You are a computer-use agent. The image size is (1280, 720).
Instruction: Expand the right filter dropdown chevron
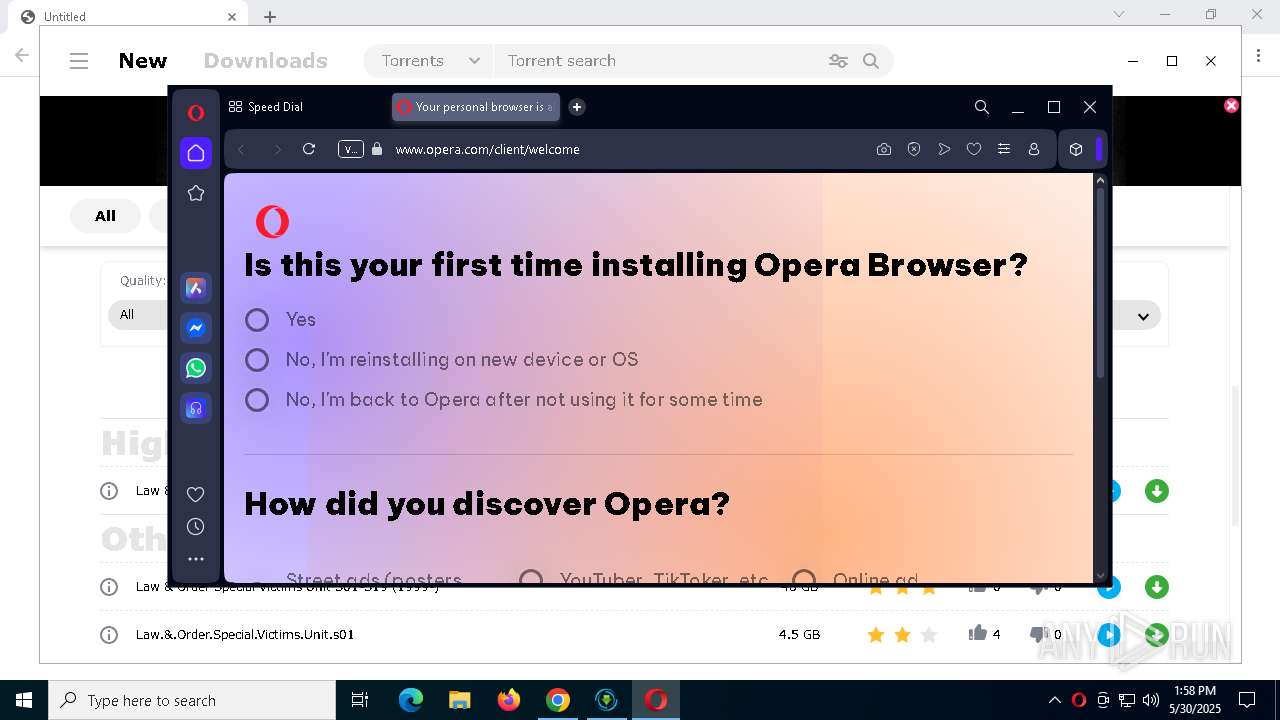click(x=1143, y=316)
